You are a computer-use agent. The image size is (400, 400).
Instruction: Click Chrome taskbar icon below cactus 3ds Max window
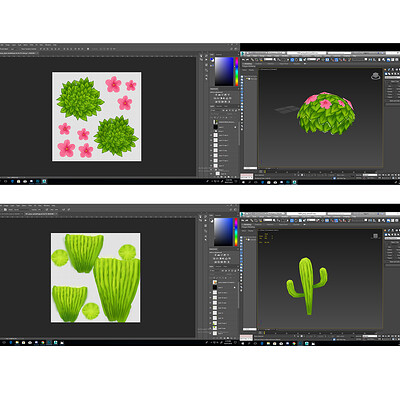pos(294,343)
